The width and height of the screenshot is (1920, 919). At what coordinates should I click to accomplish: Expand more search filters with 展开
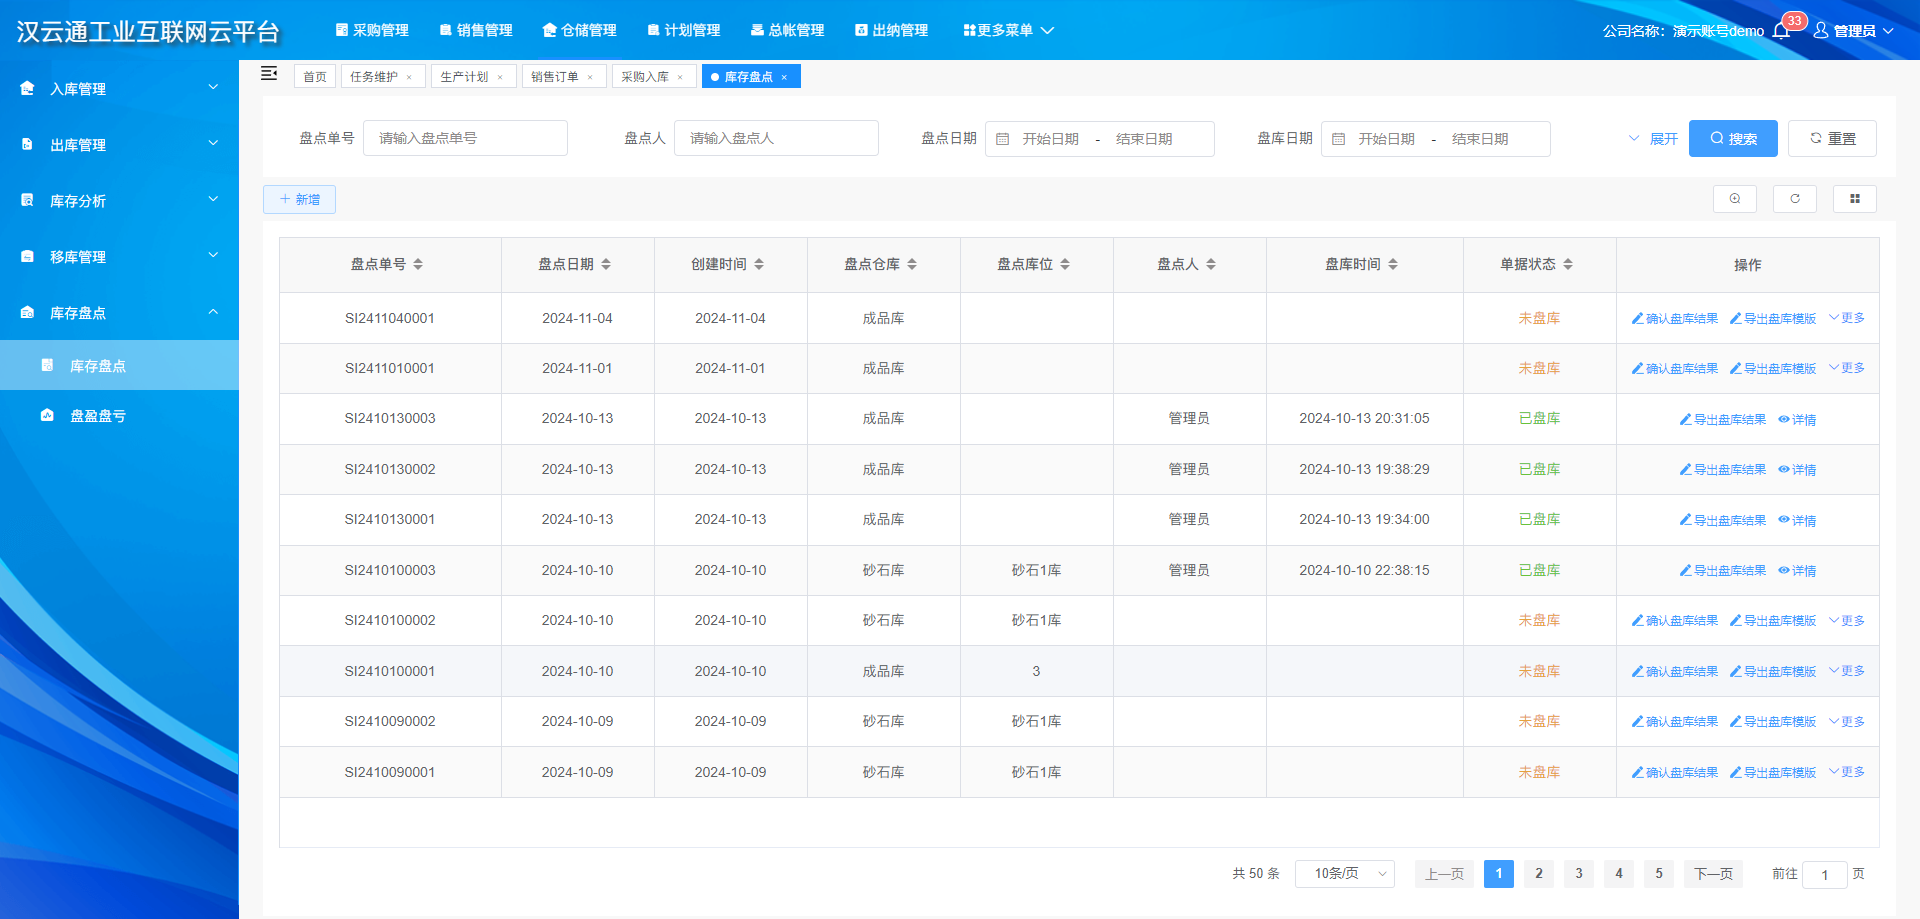click(x=1654, y=139)
